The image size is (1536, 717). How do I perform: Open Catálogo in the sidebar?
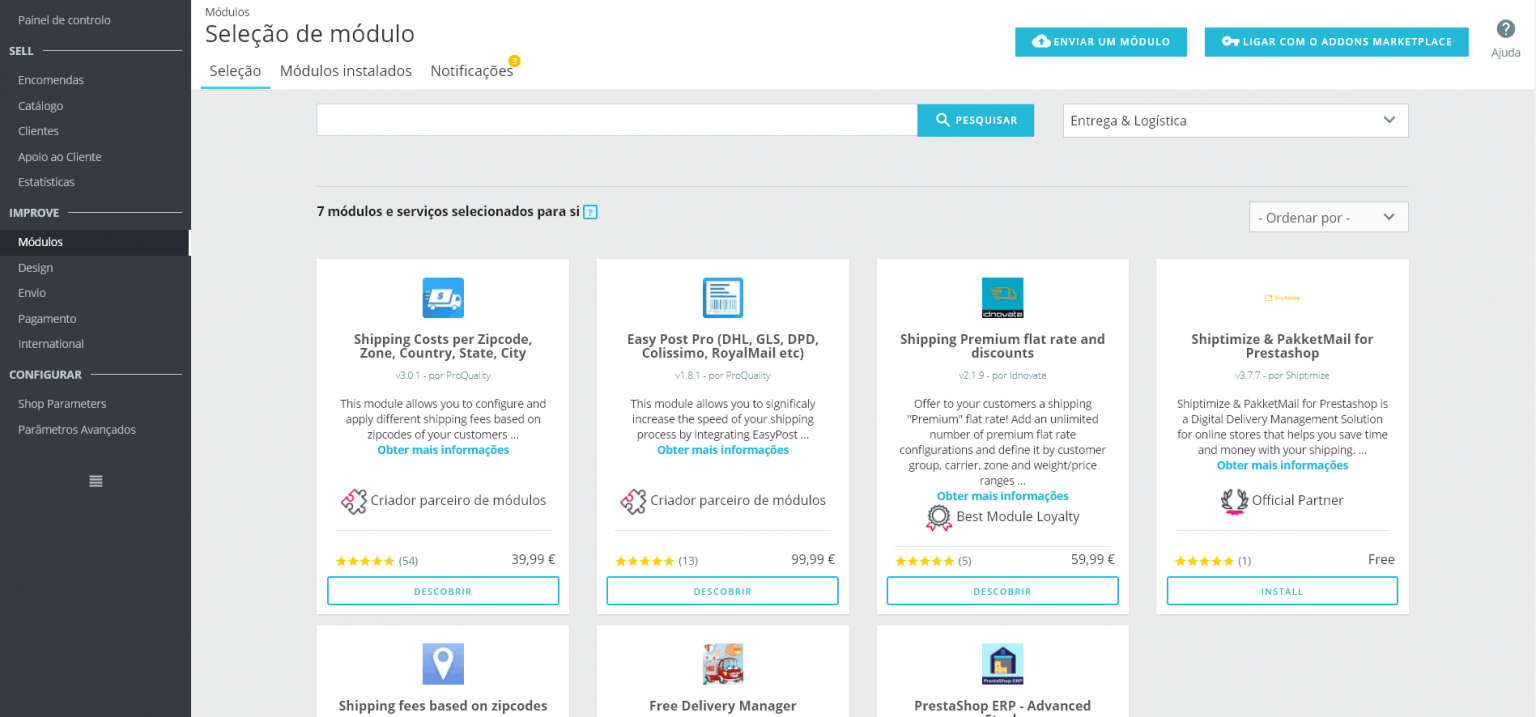coord(41,106)
